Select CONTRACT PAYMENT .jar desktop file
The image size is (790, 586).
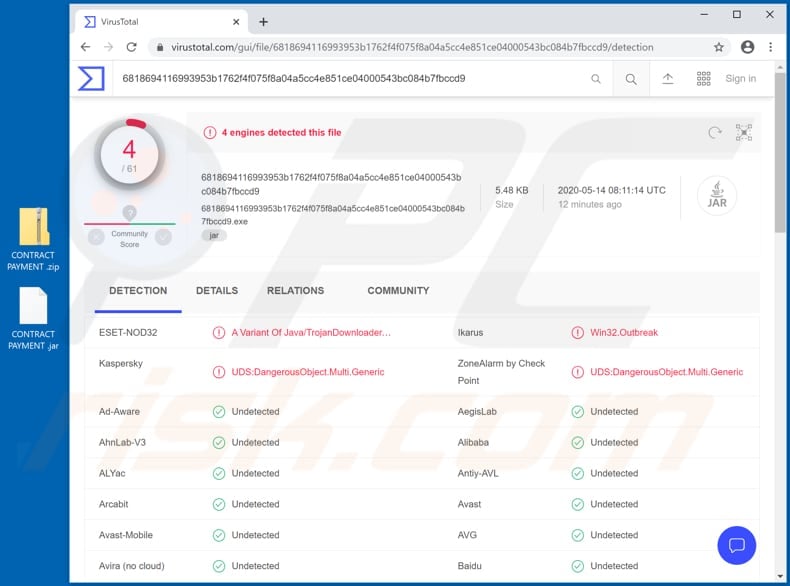33,319
